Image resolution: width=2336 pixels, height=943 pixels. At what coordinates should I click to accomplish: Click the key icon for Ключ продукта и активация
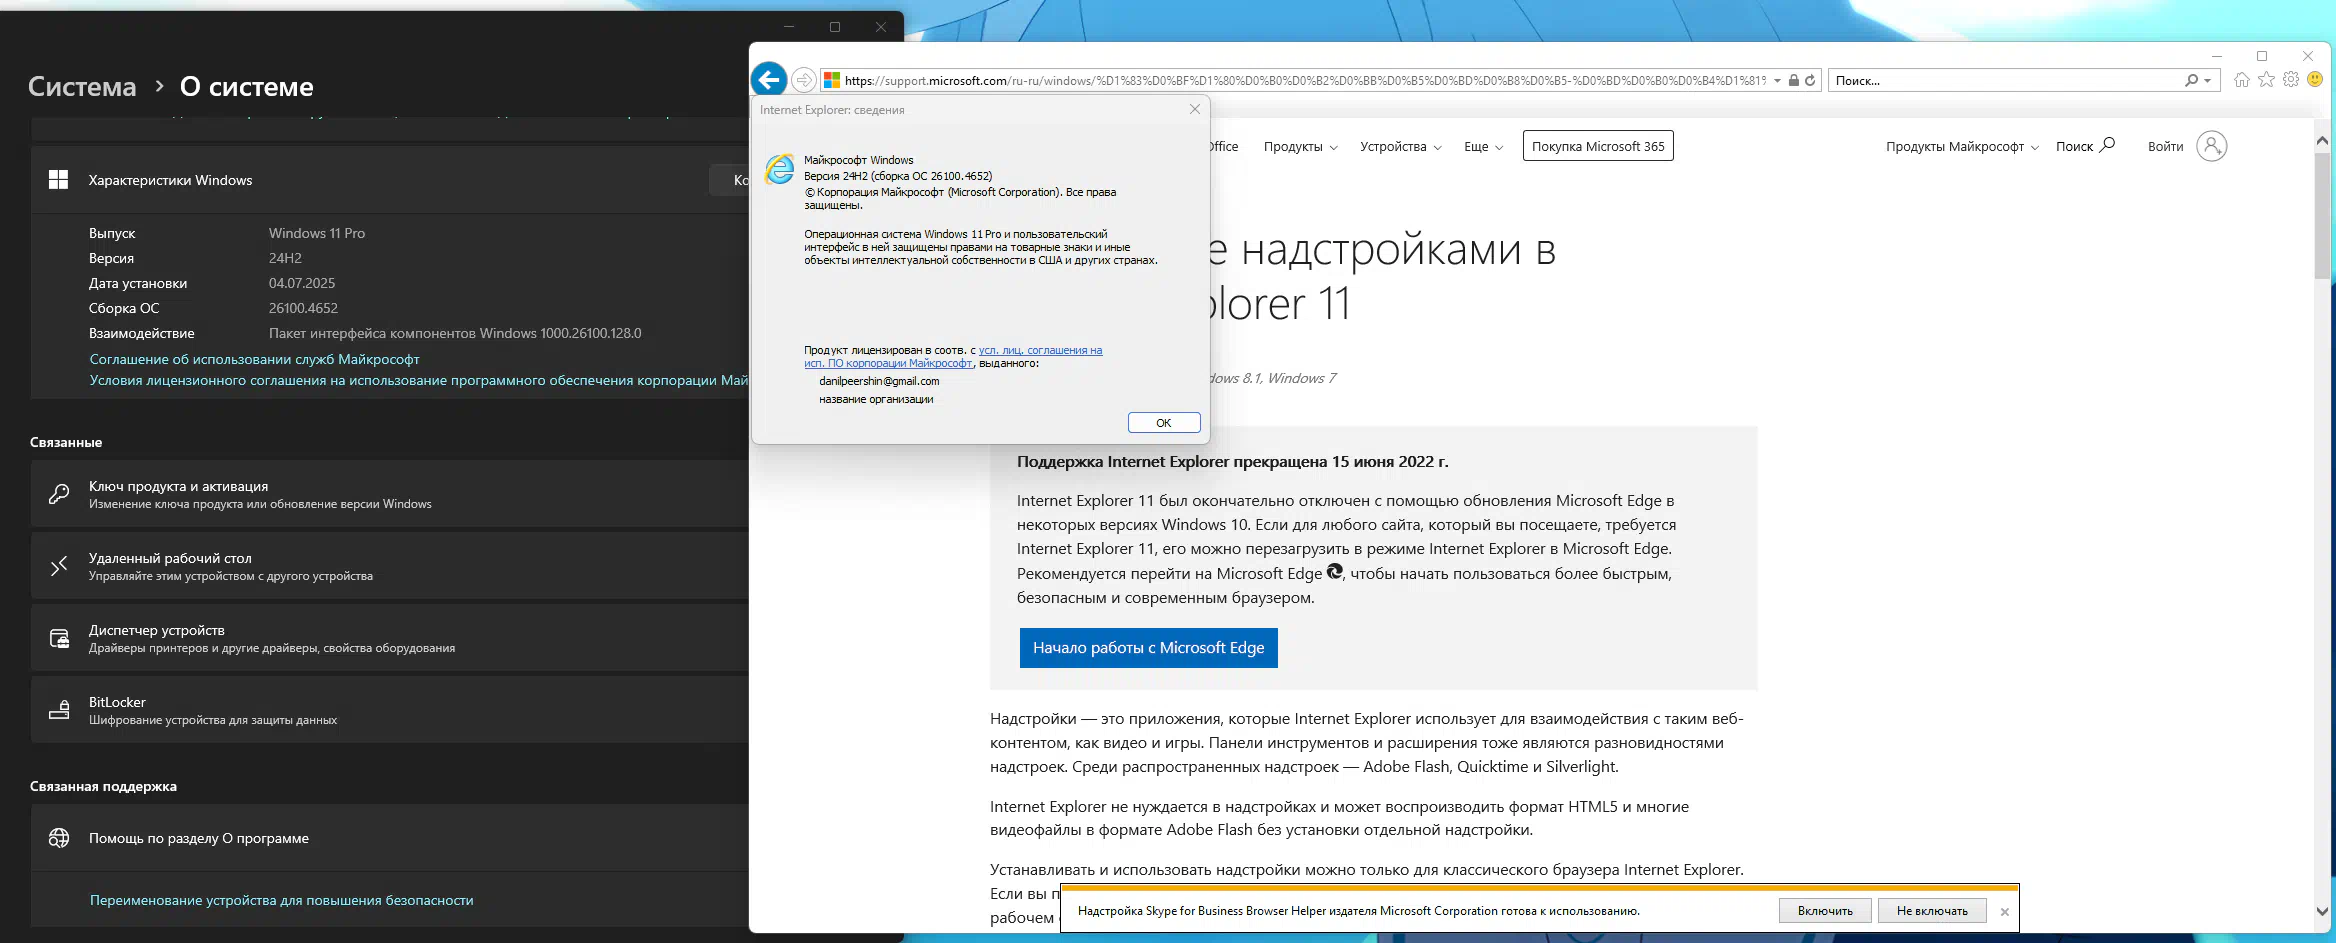click(59, 494)
